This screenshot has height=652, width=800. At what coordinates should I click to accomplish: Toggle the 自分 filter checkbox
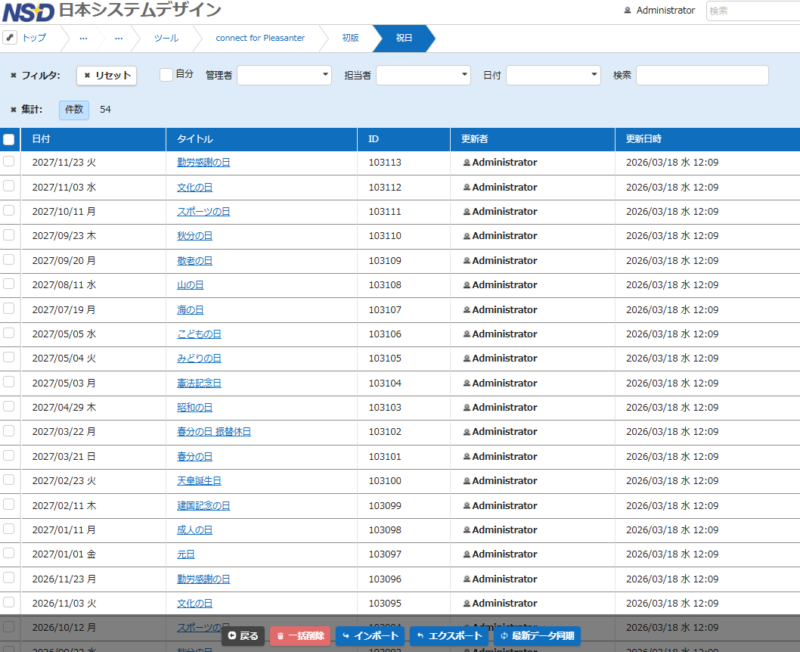(x=167, y=75)
